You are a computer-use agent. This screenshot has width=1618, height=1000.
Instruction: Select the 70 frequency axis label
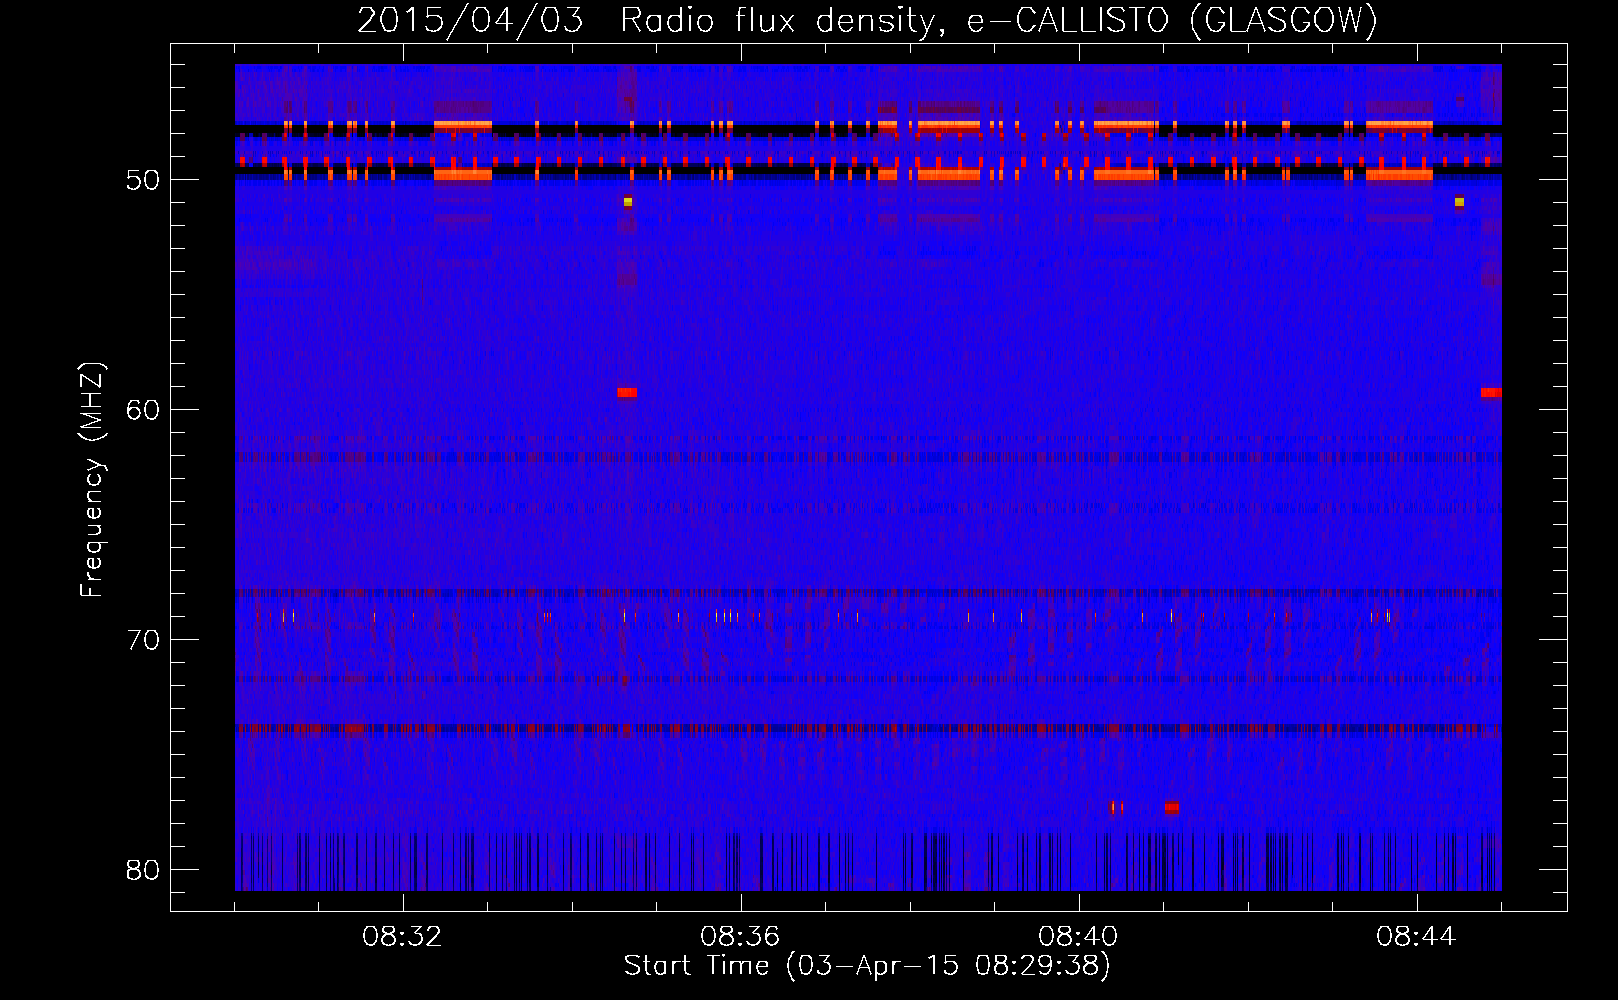click(144, 640)
